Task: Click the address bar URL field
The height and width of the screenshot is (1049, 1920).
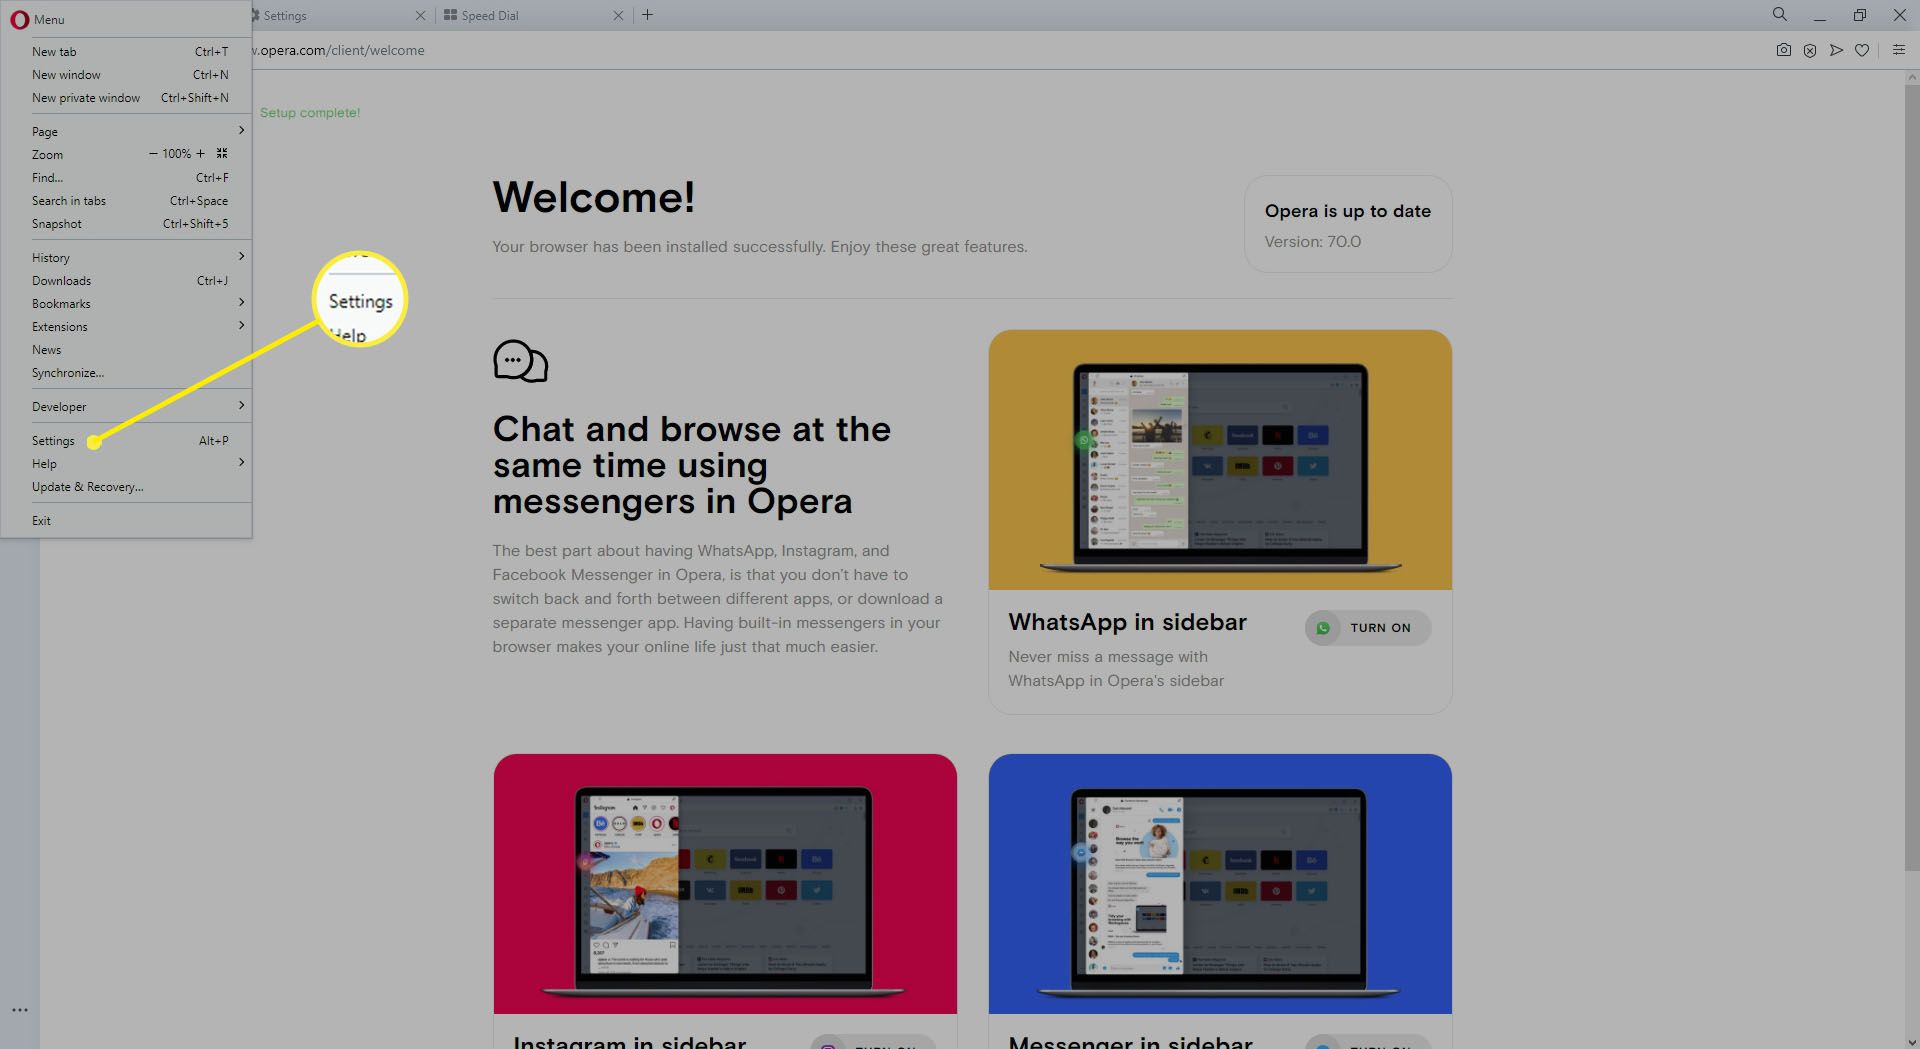Action: (x=1000, y=50)
